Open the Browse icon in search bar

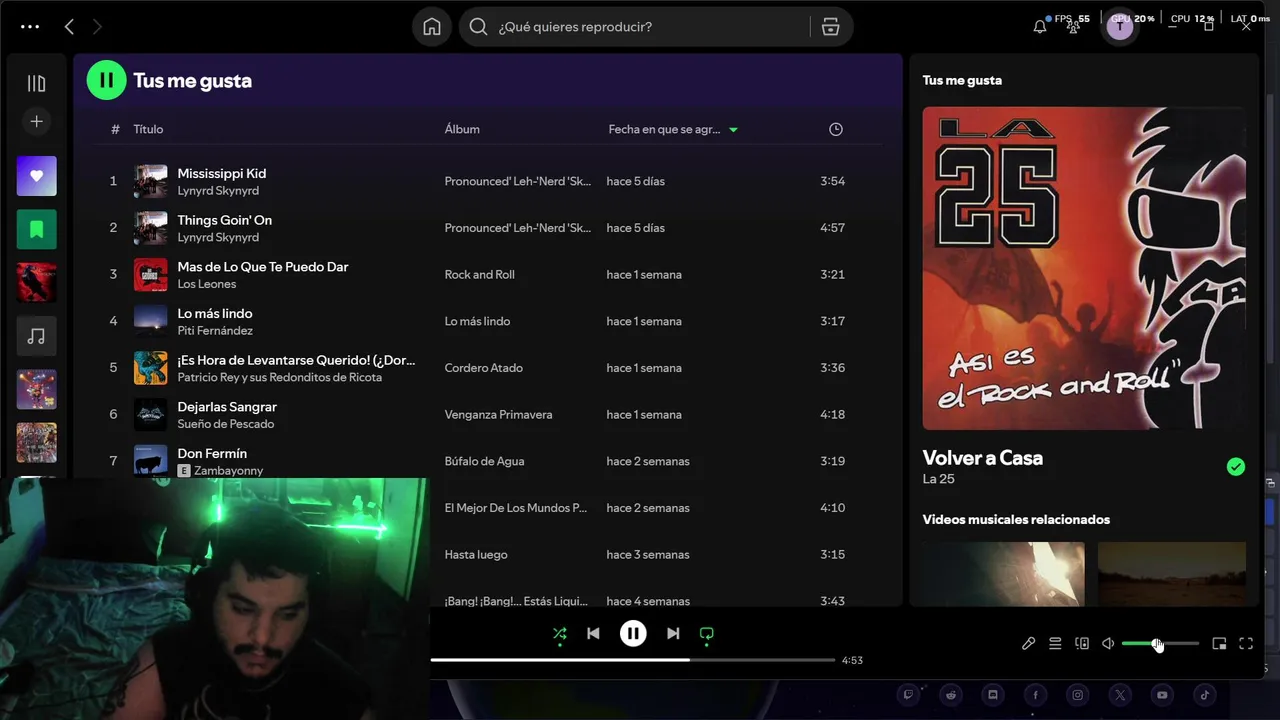[830, 27]
